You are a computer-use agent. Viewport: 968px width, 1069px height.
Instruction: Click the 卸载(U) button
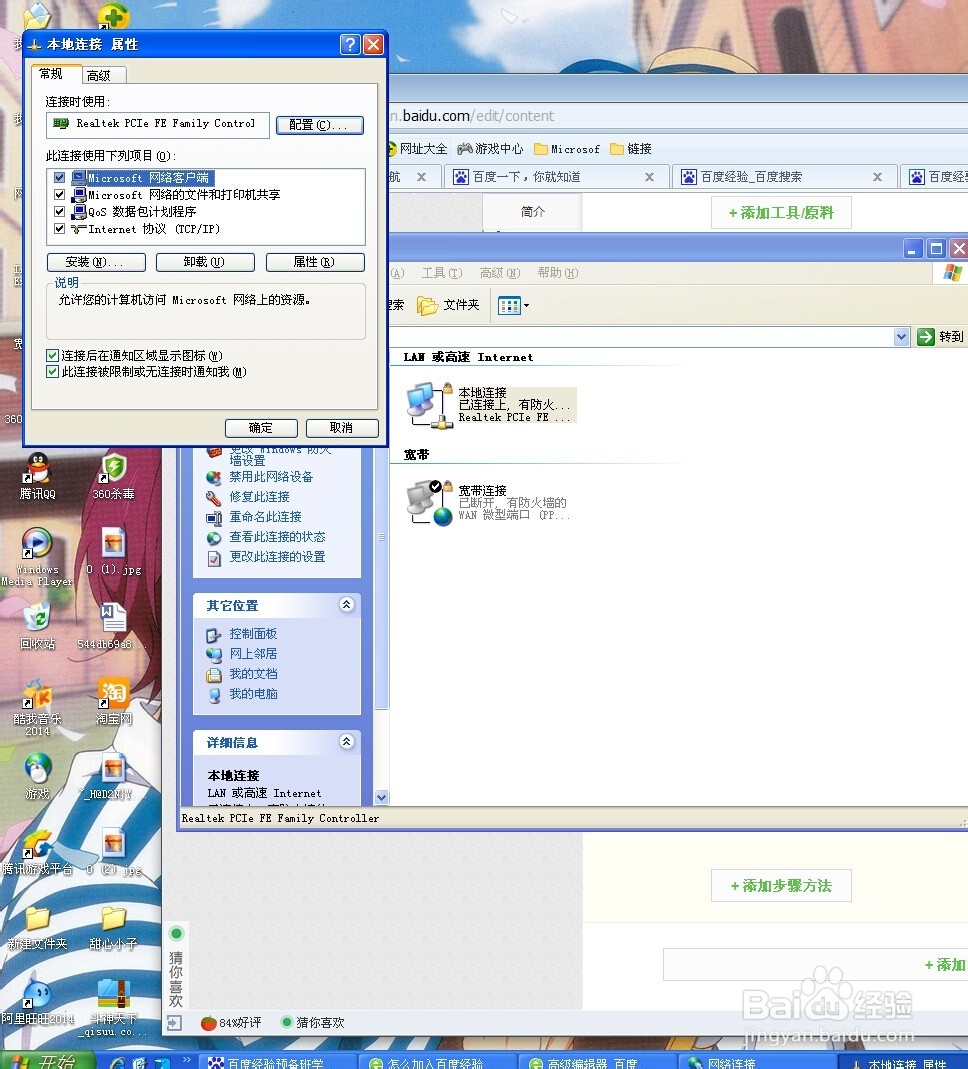click(205, 262)
